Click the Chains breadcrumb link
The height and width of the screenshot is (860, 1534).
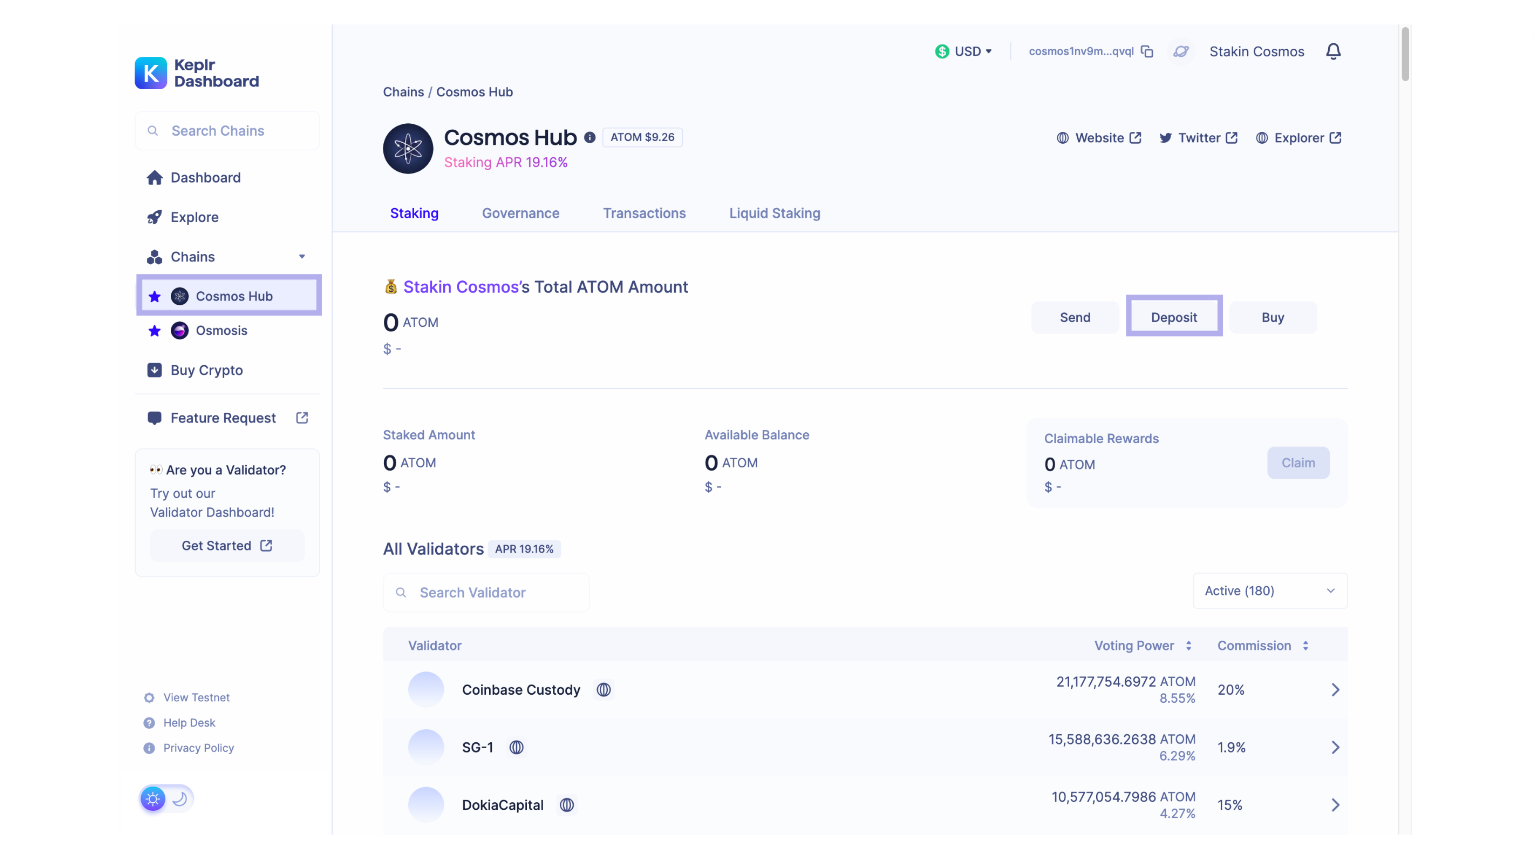click(x=403, y=92)
